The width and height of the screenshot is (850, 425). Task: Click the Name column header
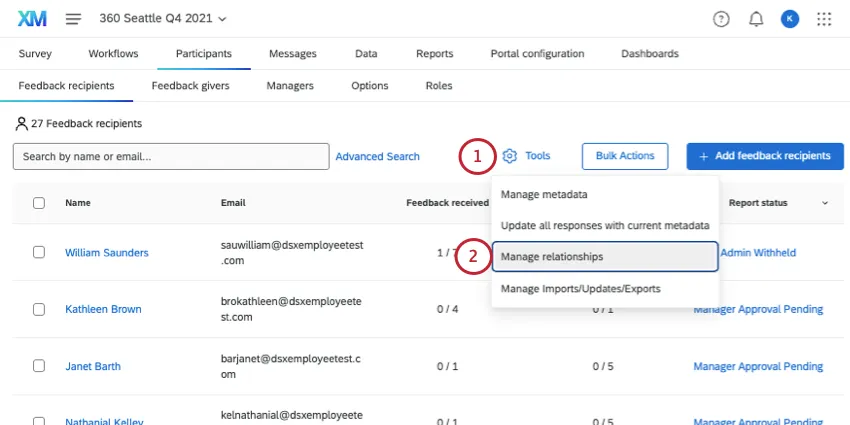point(78,203)
